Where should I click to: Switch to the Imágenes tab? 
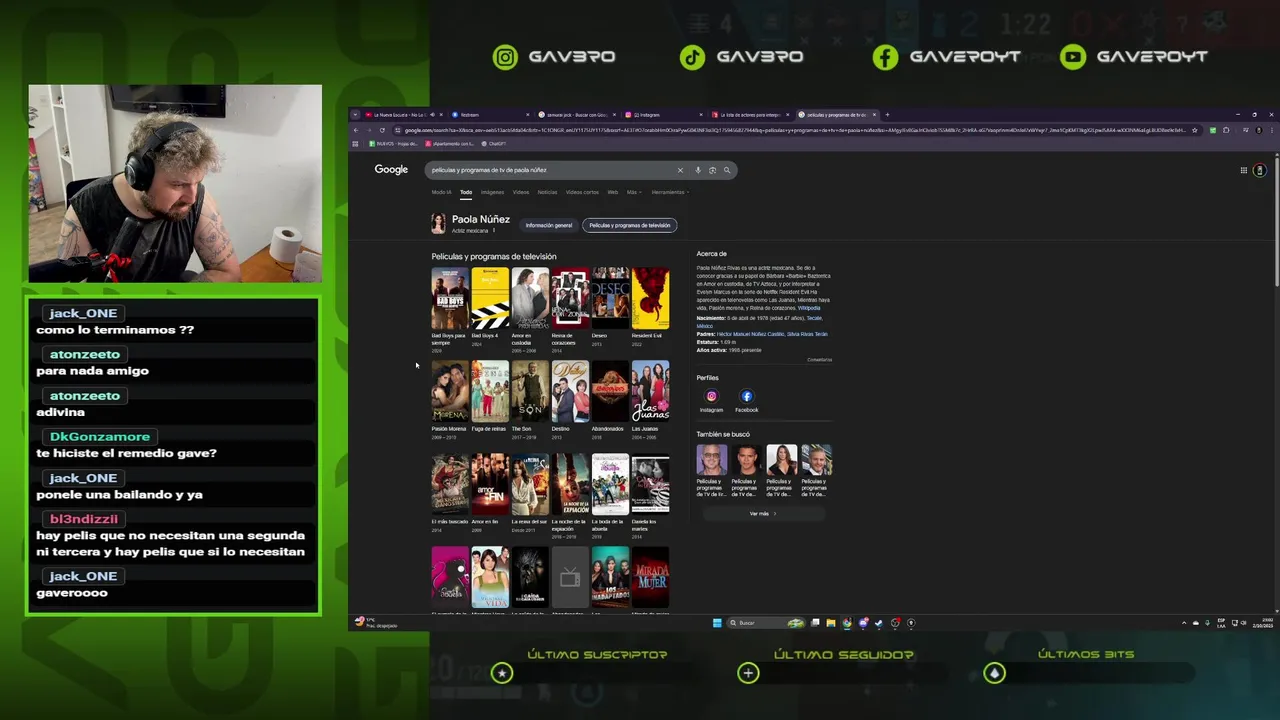point(492,192)
